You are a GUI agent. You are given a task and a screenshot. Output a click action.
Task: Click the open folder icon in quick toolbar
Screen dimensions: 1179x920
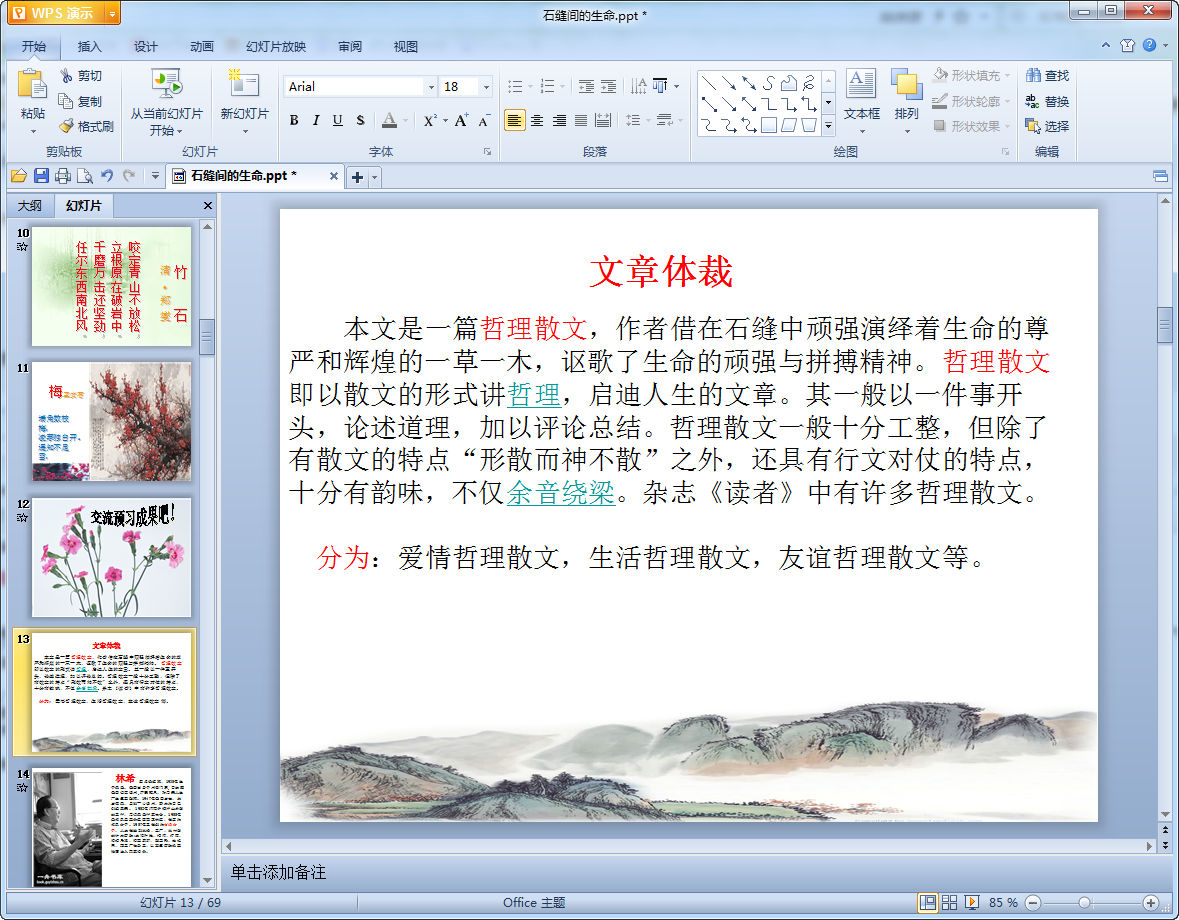(19, 176)
